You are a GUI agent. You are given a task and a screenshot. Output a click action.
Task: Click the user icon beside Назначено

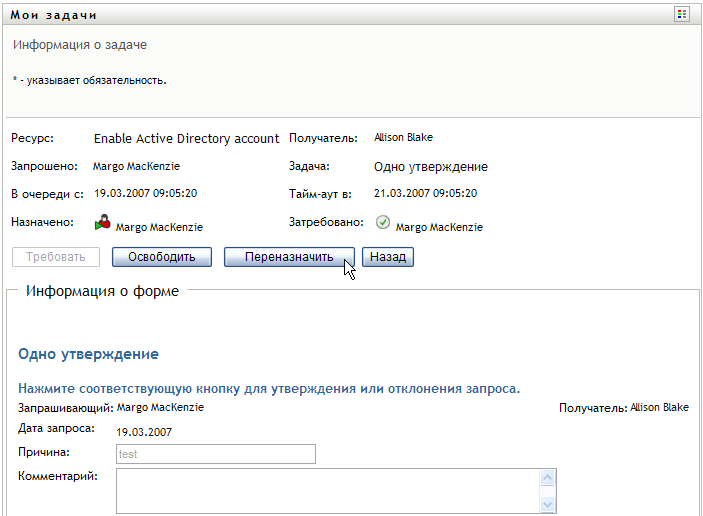102,224
